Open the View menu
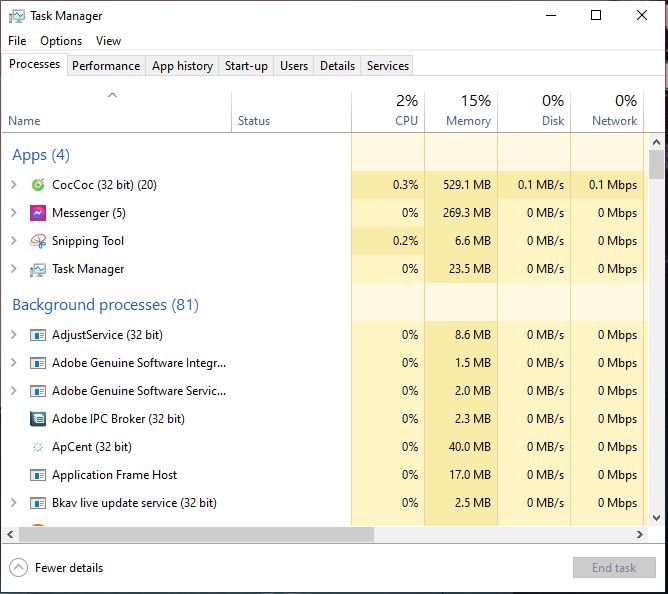Image resolution: width=668 pixels, height=594 pixels. click(108, 41)
